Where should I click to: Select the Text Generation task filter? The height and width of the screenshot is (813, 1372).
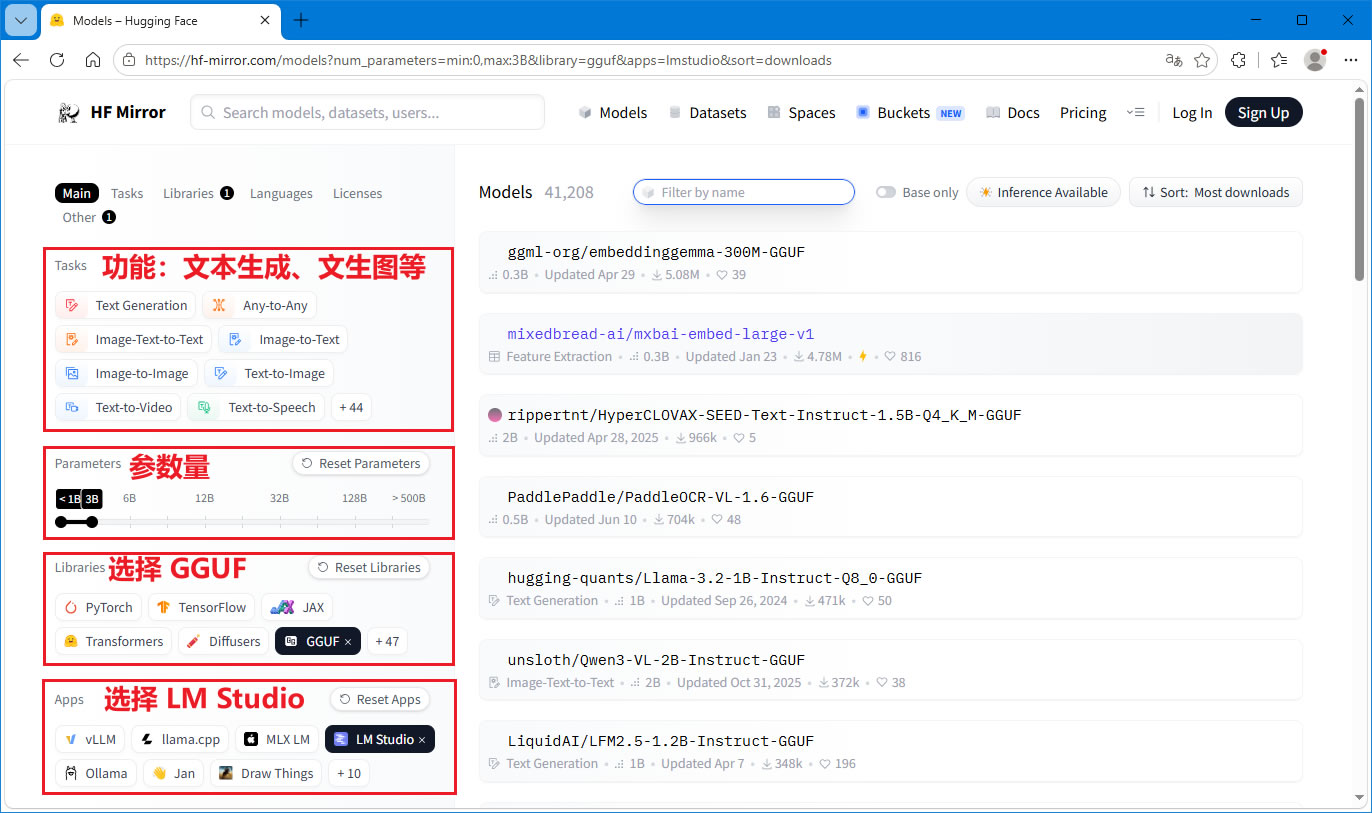tap(126, 306)
